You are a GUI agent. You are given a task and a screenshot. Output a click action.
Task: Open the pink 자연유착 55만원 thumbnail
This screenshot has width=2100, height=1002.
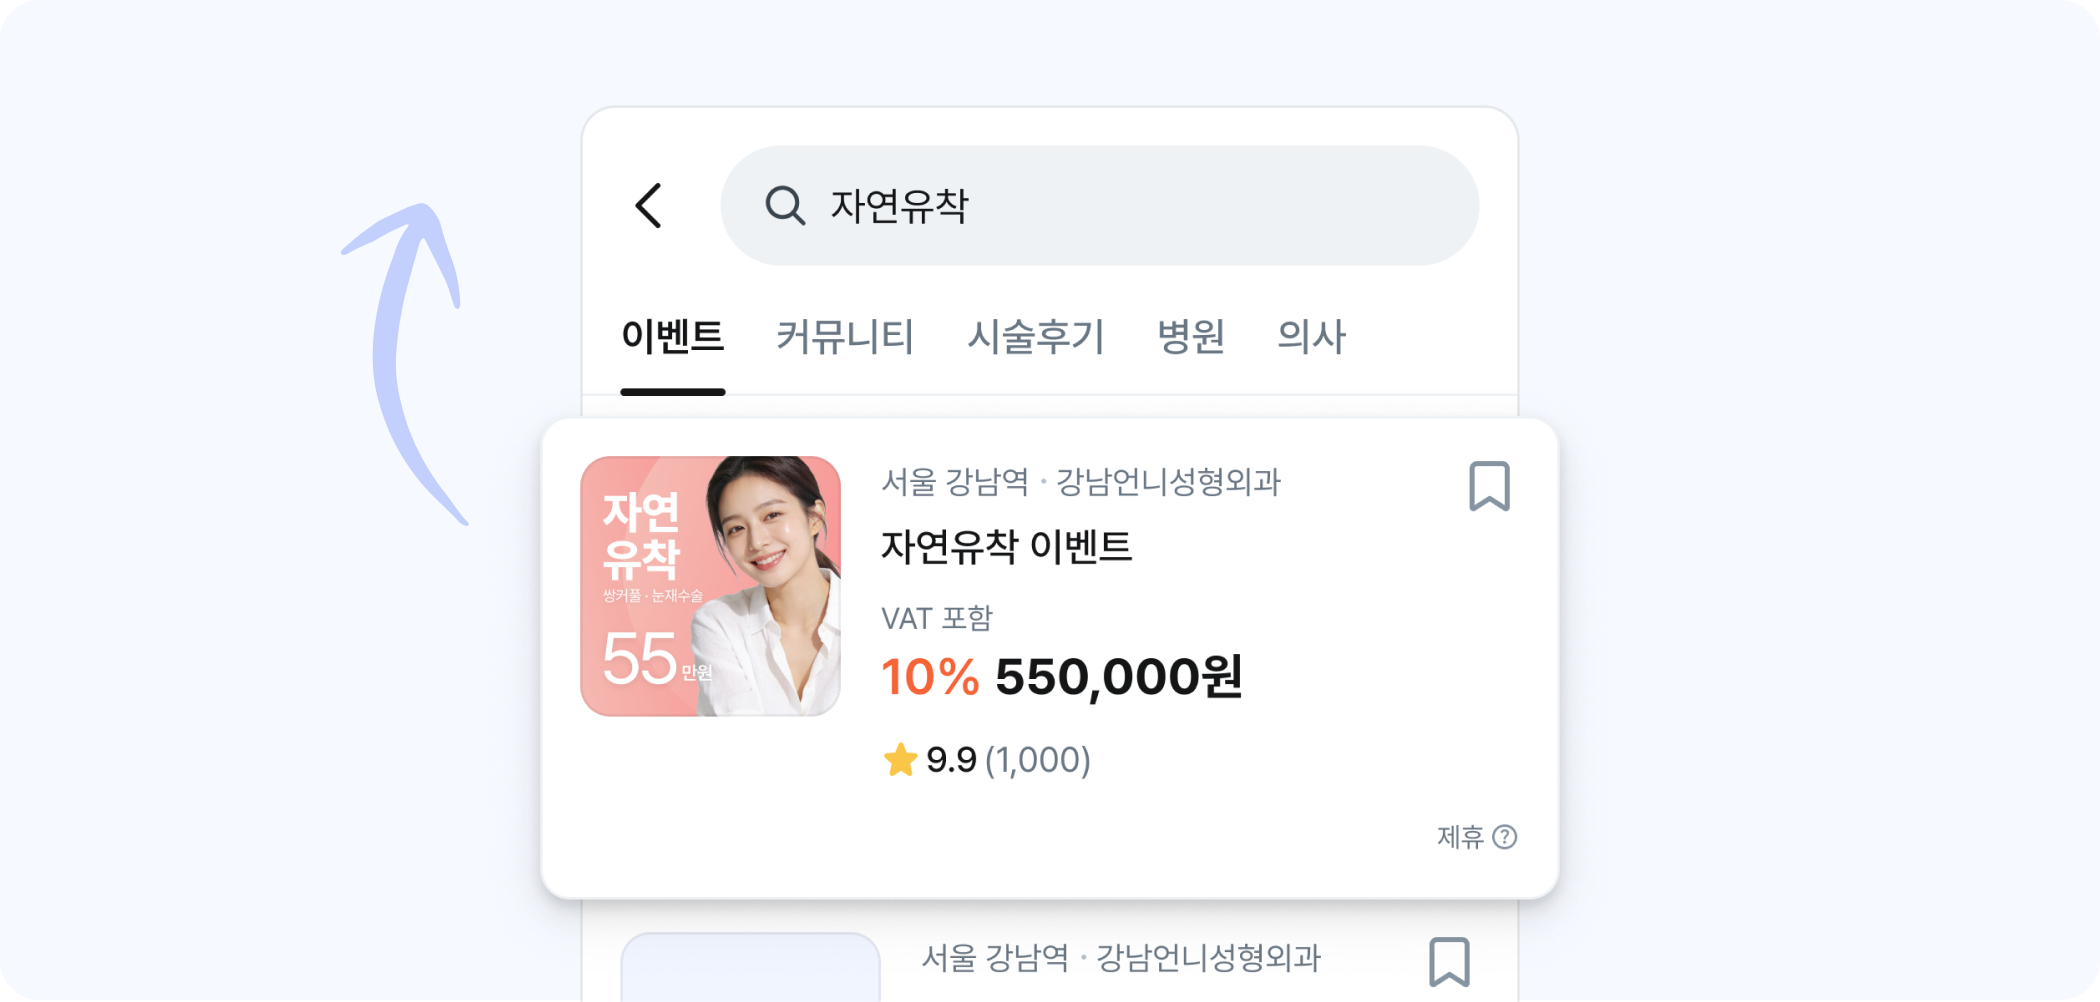(x=711, y=586)
